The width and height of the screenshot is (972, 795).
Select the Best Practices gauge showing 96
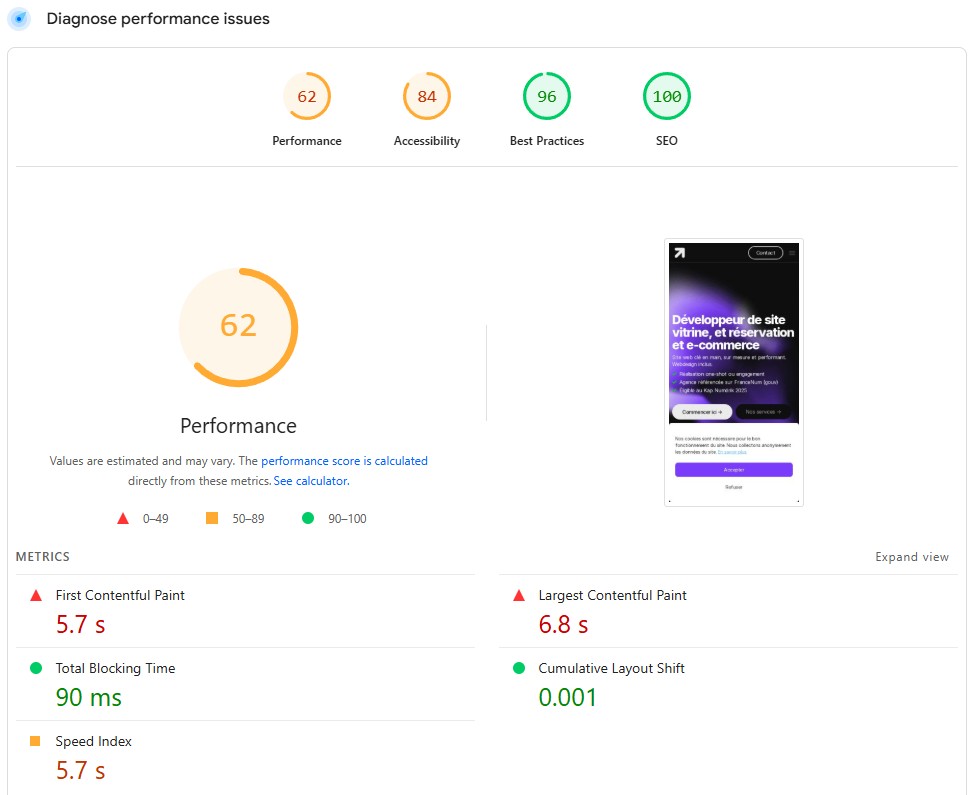(x=546, y=96)
